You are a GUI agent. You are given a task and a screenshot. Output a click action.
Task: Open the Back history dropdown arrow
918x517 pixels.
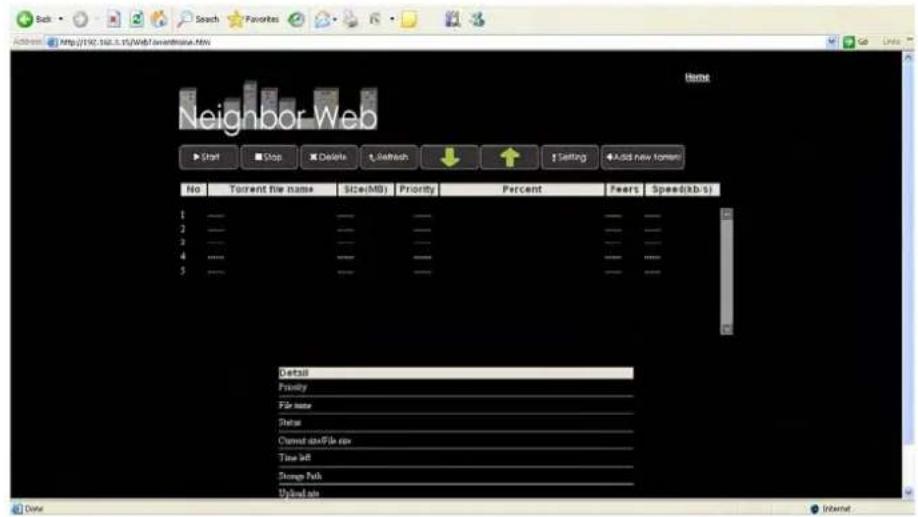click(x=60, y=19)
